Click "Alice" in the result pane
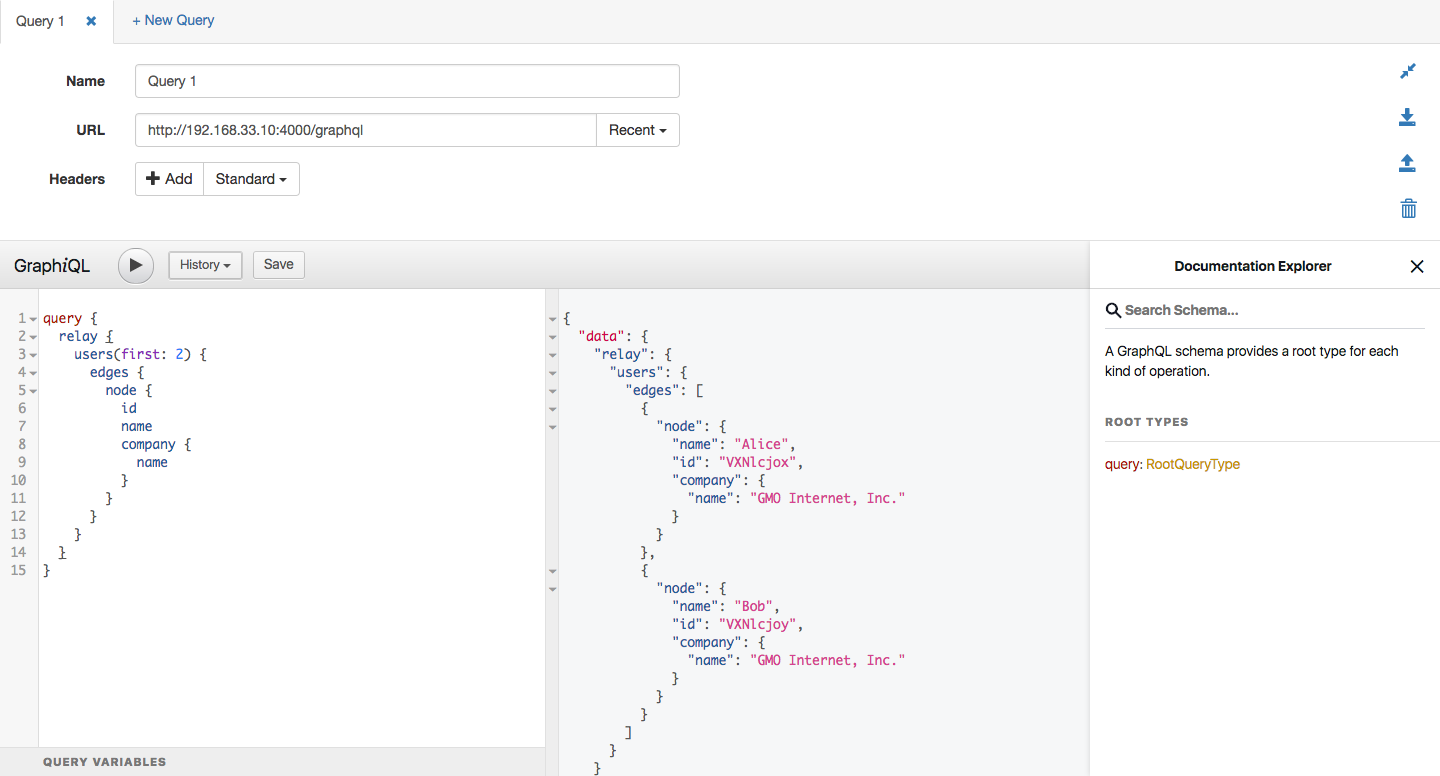1440x776 pixels. pyautogui.click(x=764, y=444)
